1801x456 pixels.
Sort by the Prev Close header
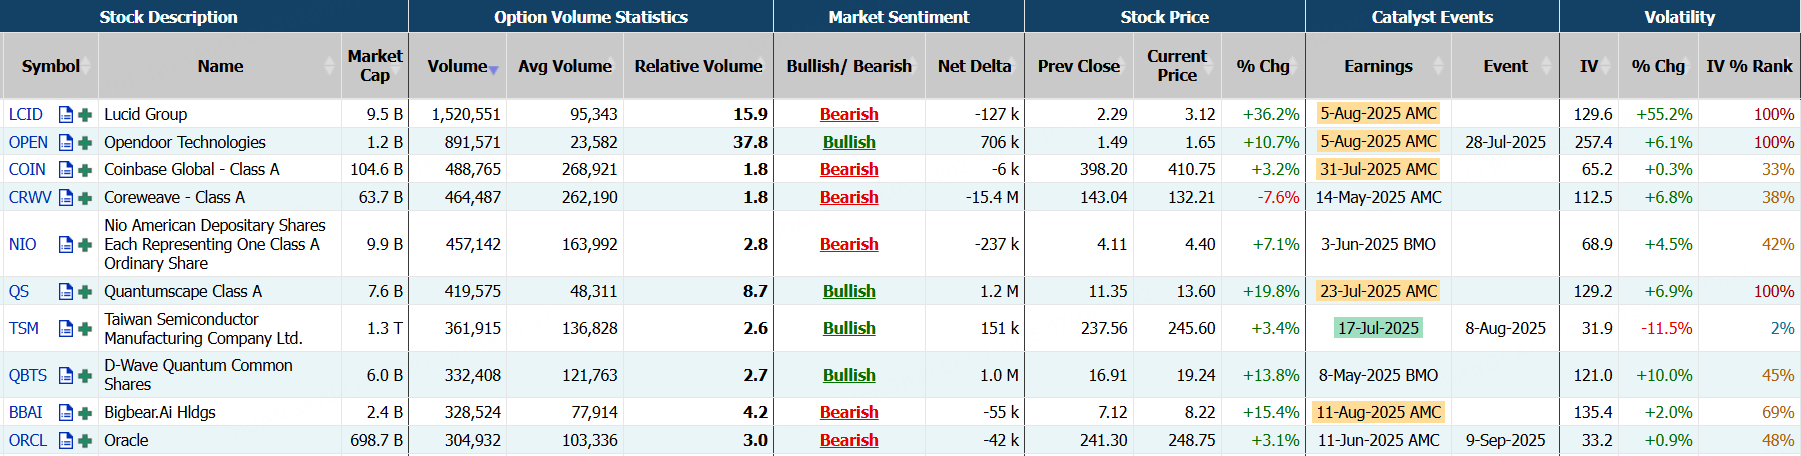pyautogui.click(x=1079, y=66)
